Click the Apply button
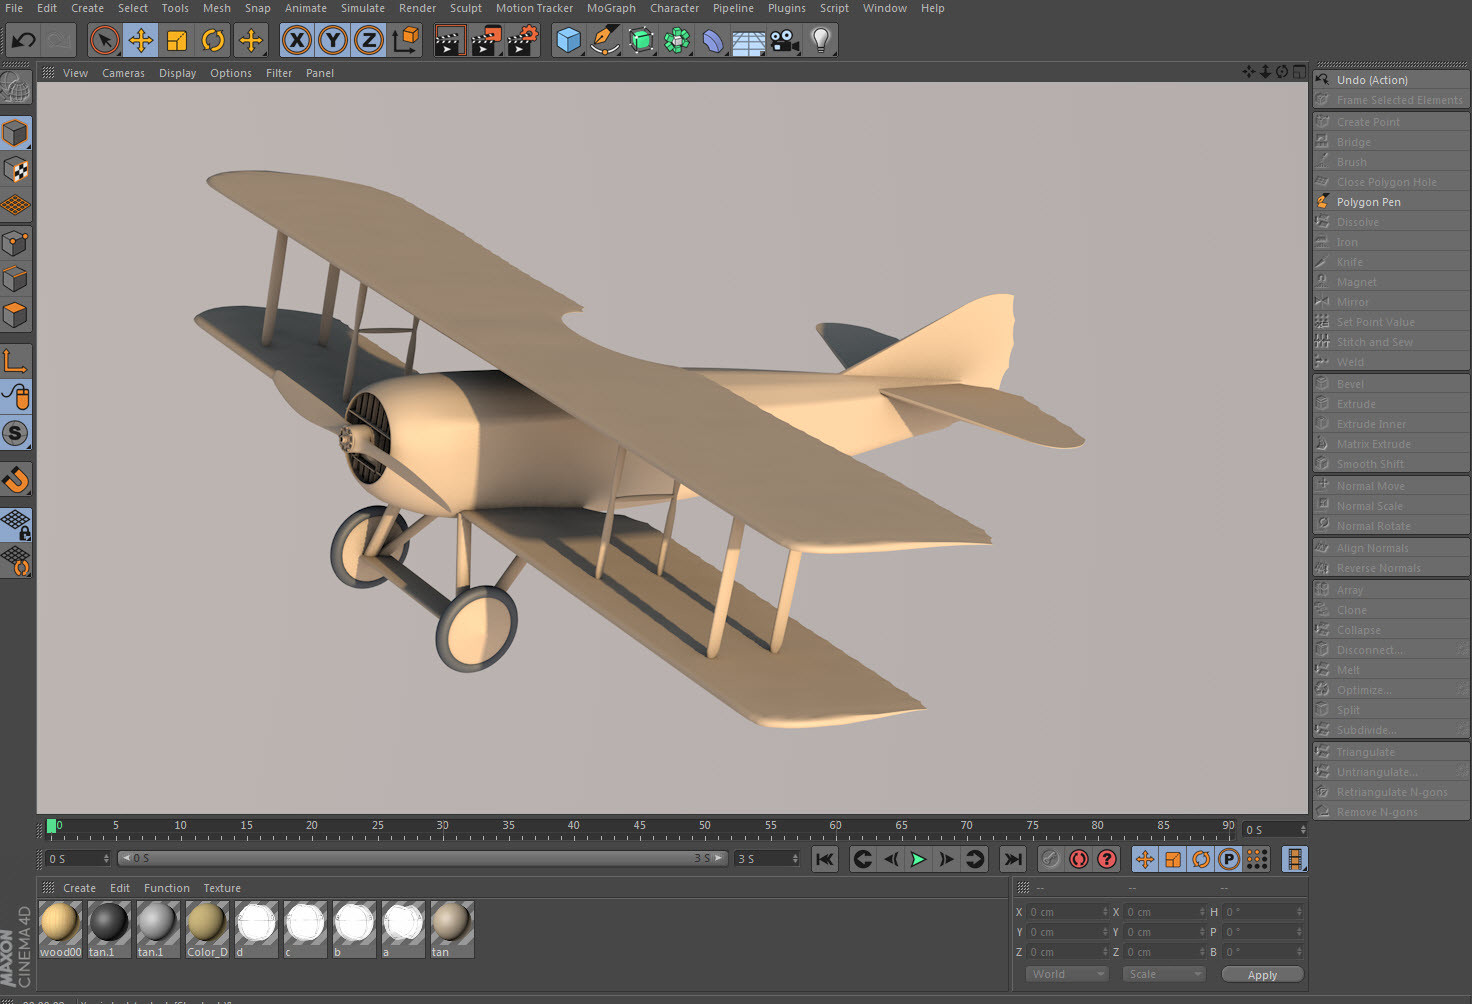The width and height of the screenshot is (1472, 1004). 1262,975
